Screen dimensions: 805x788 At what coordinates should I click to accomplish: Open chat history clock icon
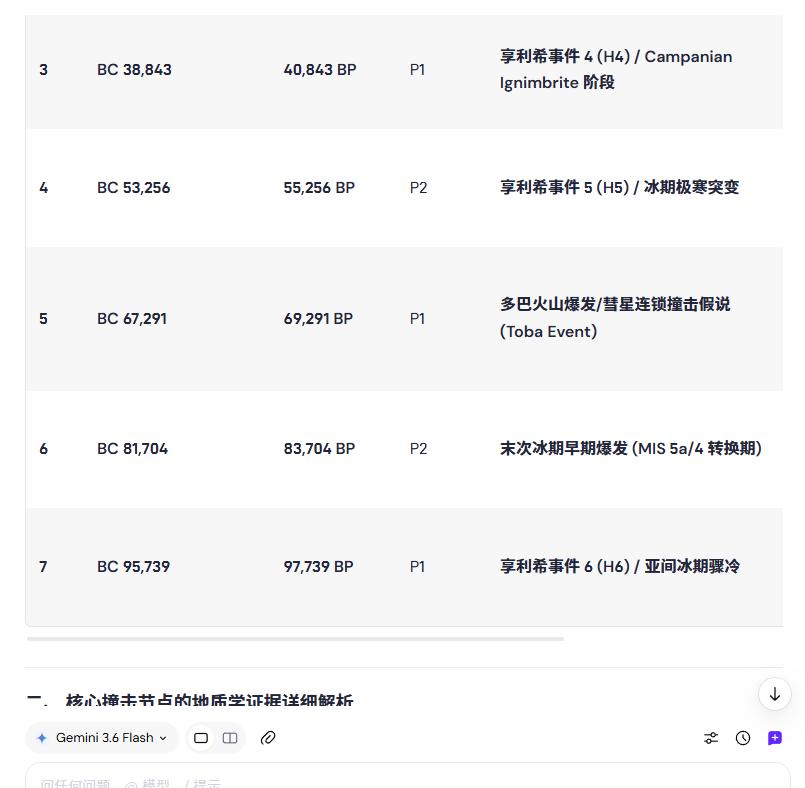742,738
